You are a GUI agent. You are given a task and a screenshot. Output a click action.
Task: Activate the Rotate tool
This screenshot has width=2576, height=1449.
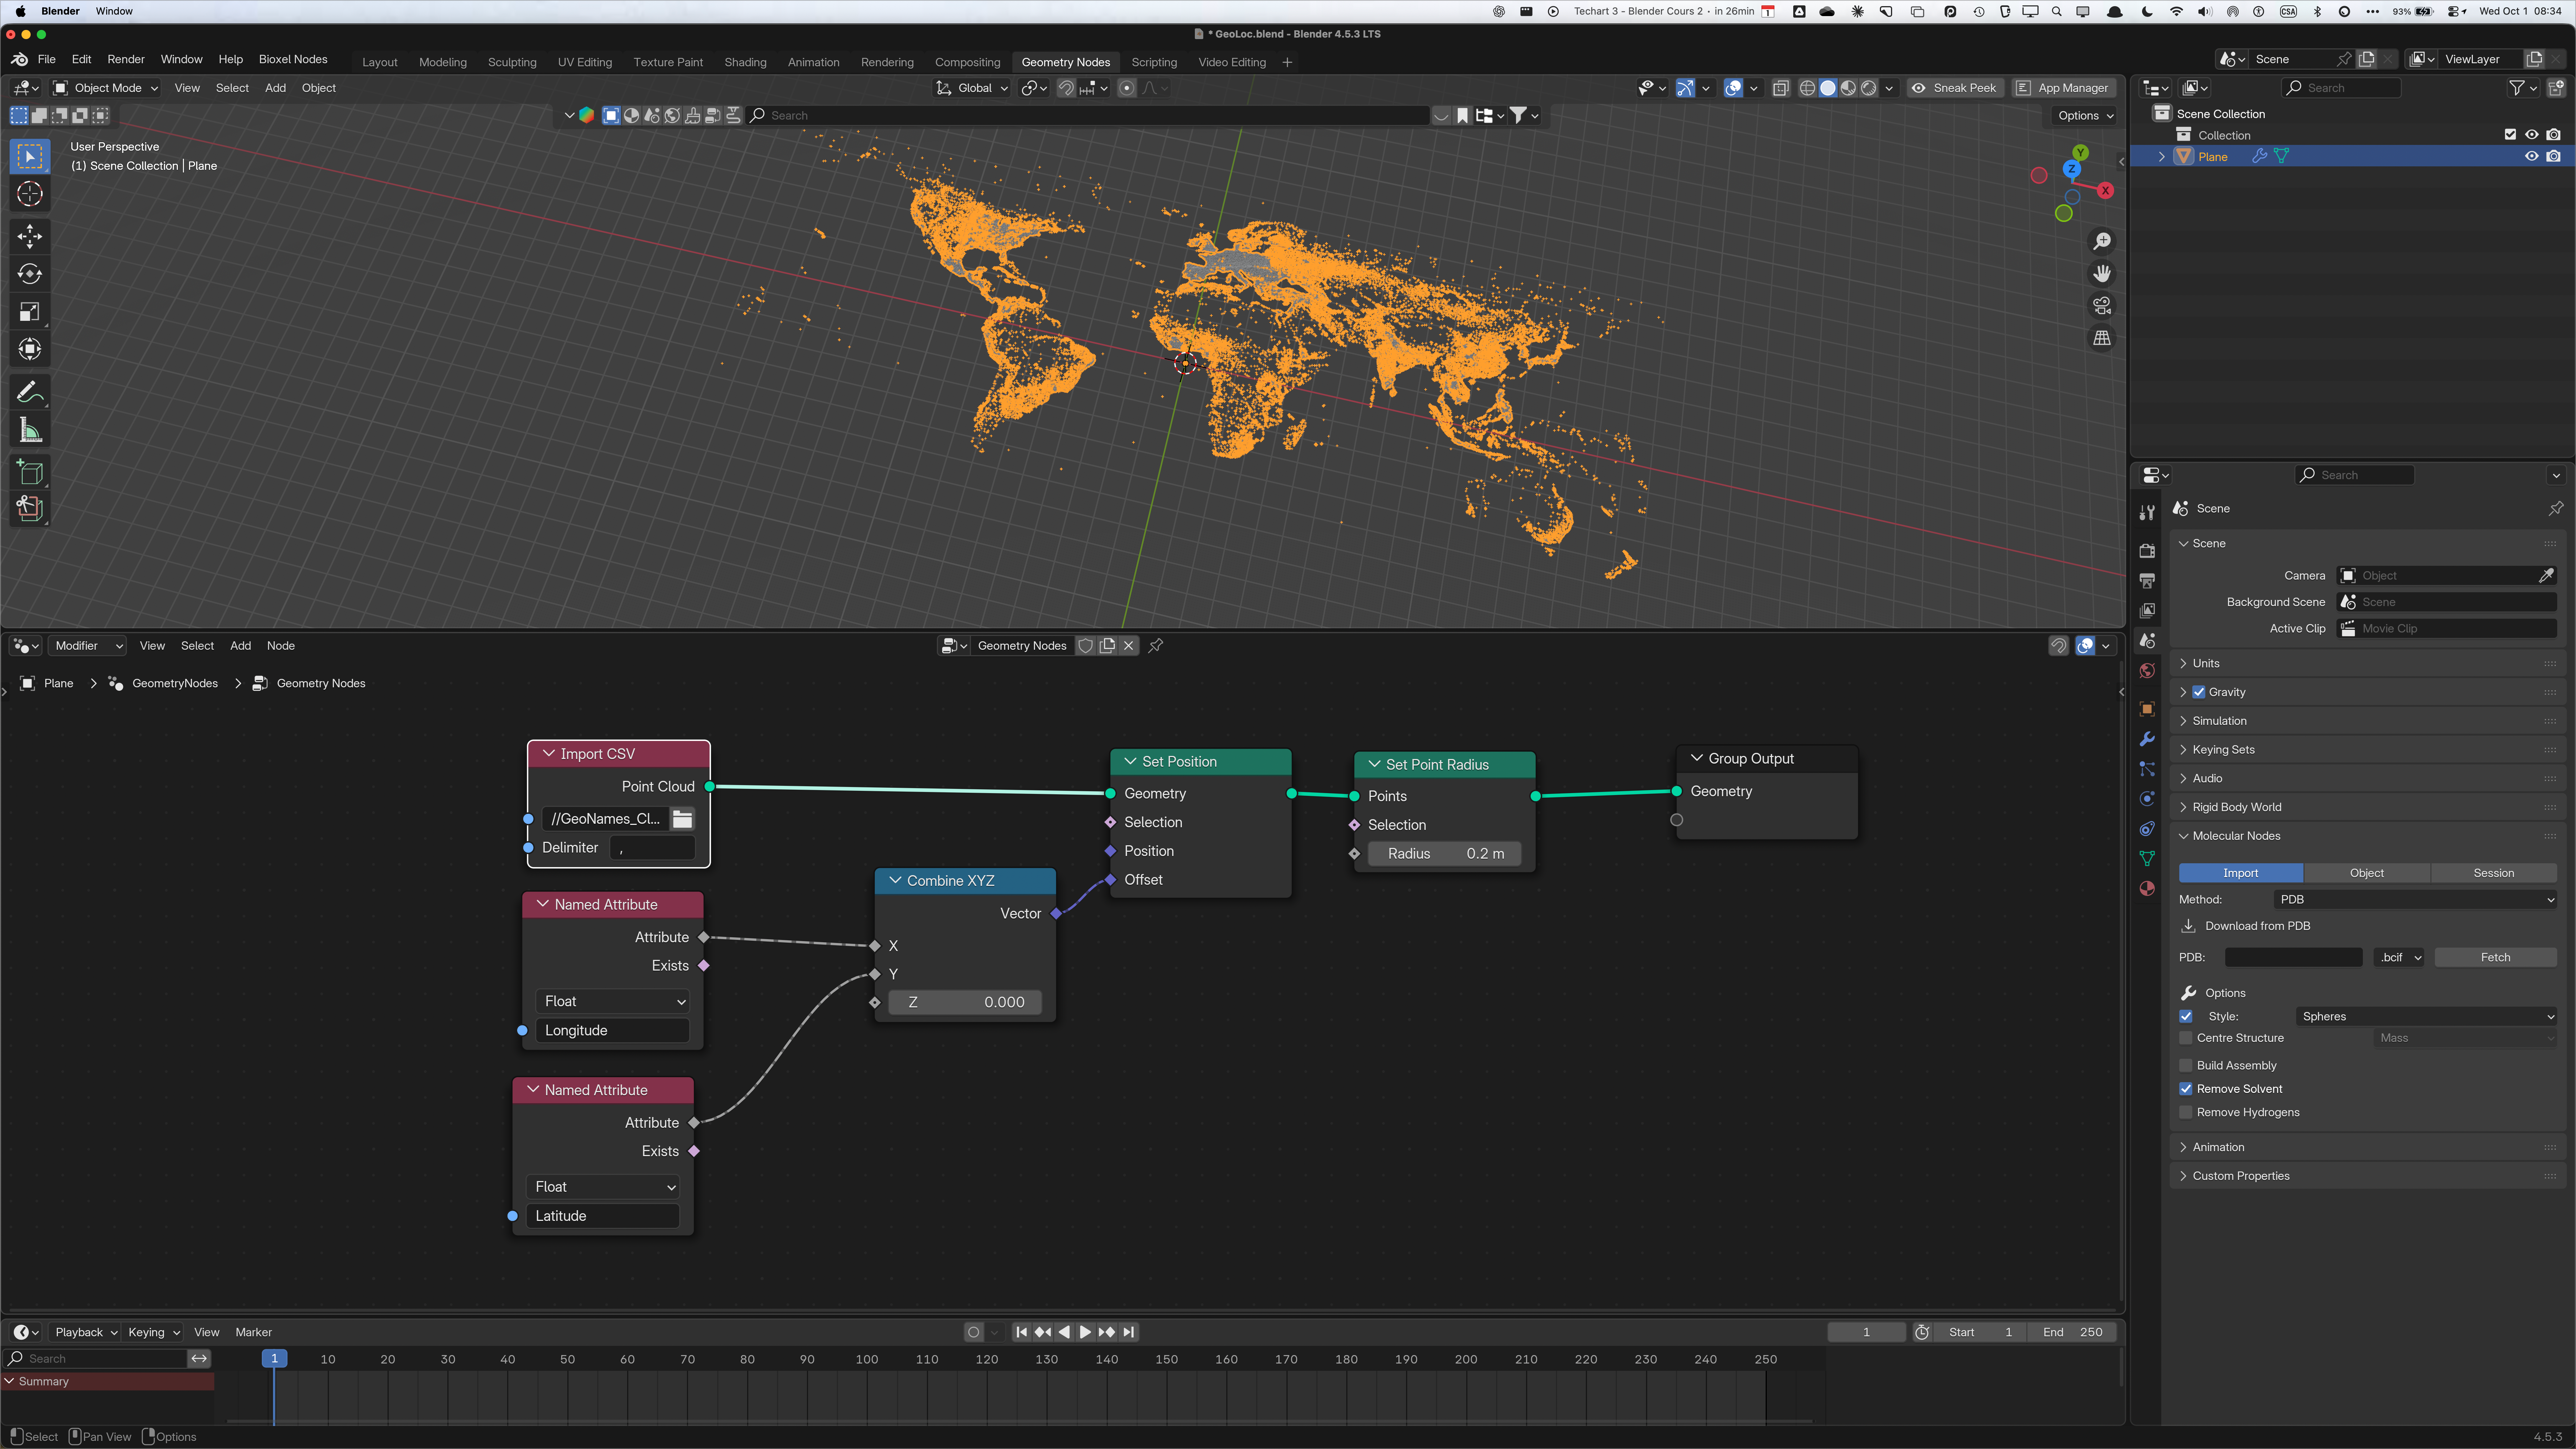(30, 274)
